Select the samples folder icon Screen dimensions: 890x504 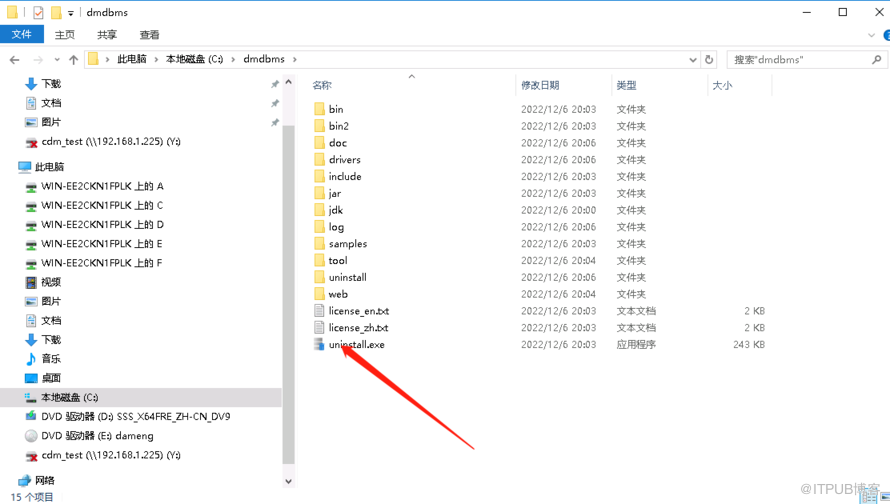(320, 243)
